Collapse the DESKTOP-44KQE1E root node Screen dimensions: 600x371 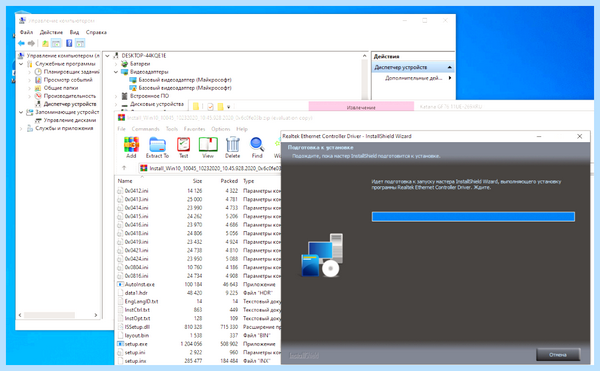tap(108, 56)
